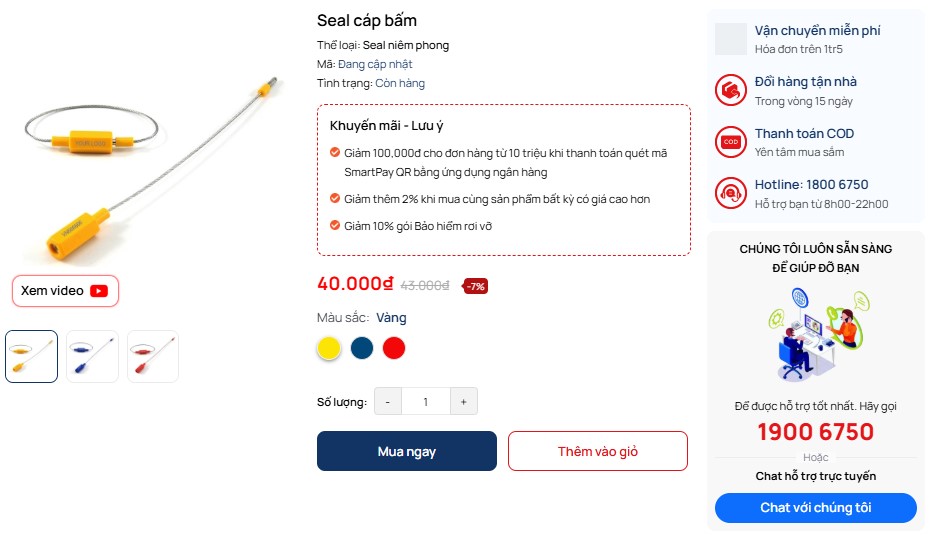Select the yellow color swatch

tap(329, 348)
